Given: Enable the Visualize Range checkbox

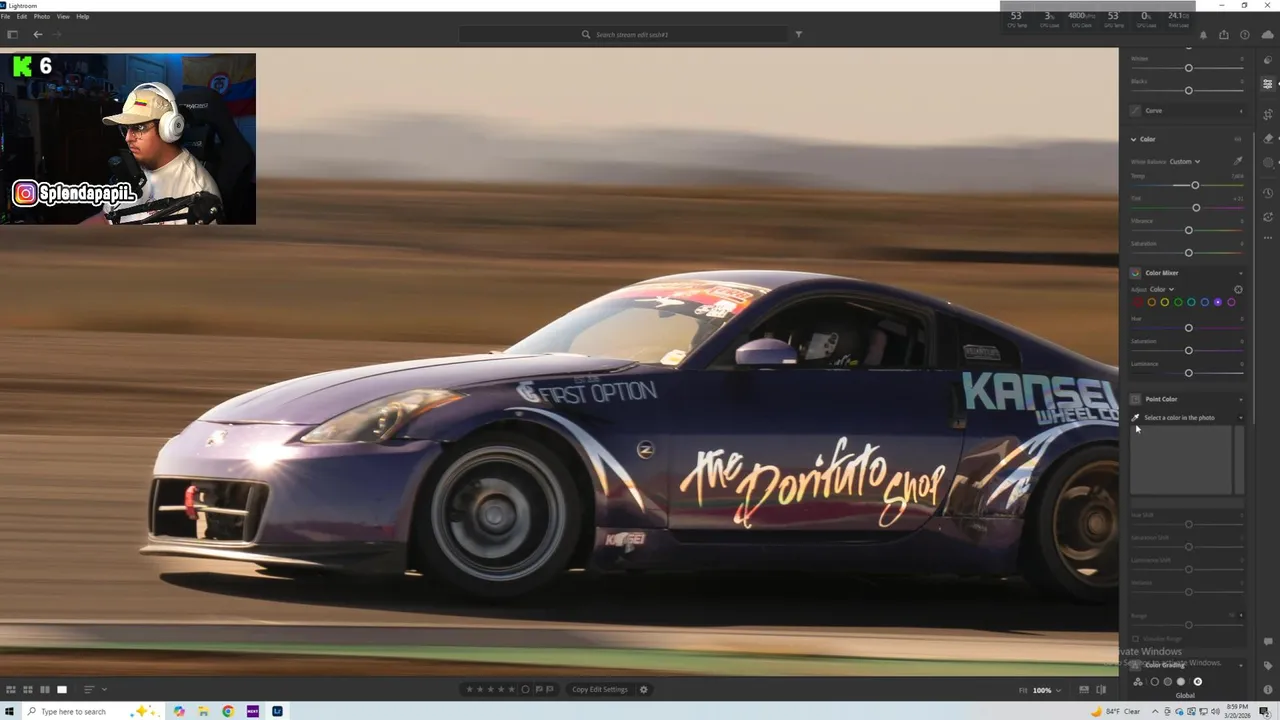Looking at the screenshot, I should tap(1135, 638).
